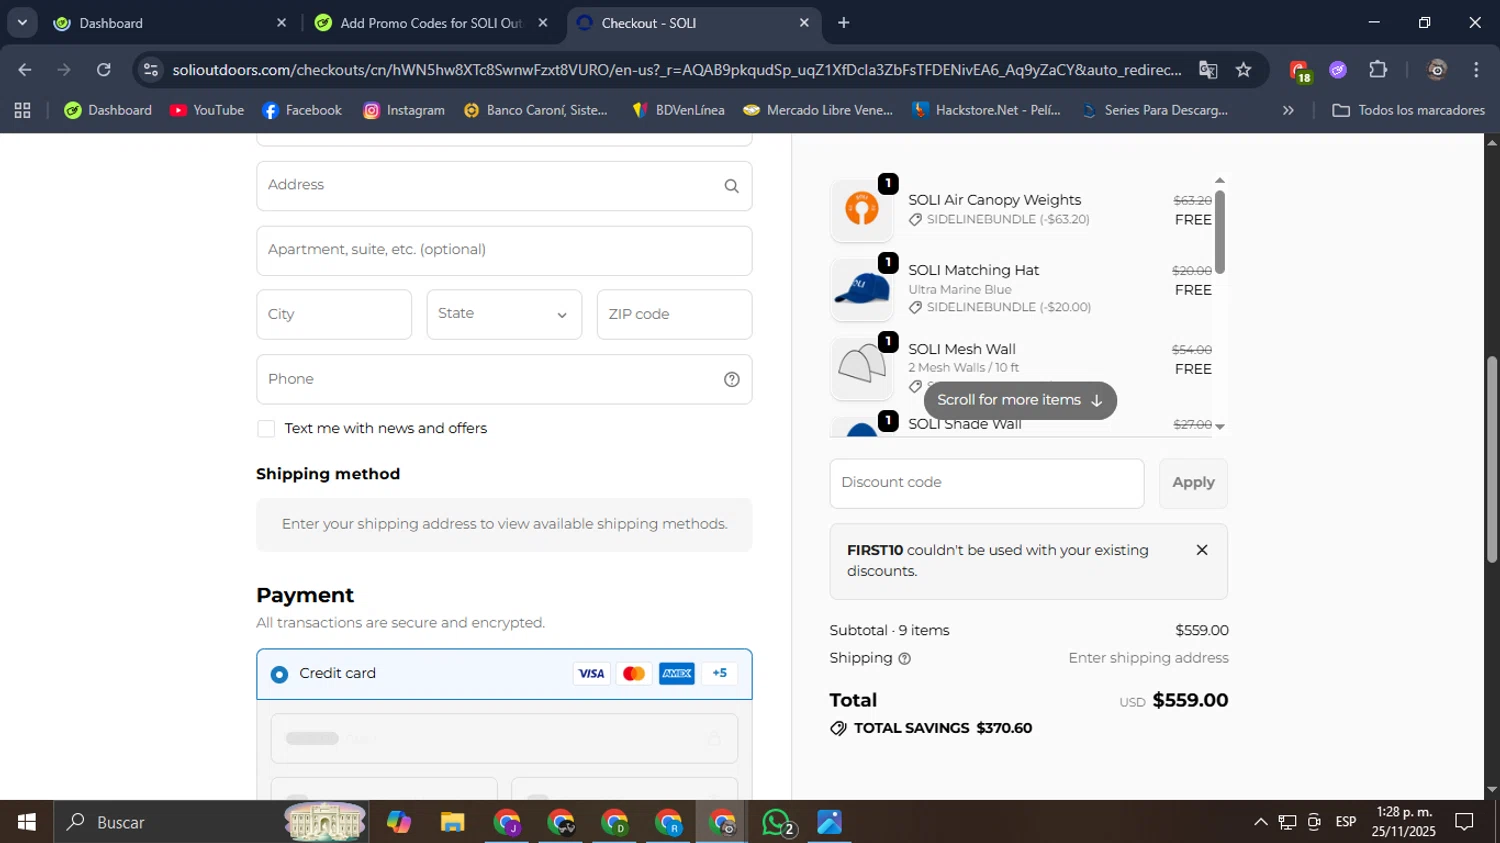Open the Photos app on the taskbar
The image size is (1500, 843).
830,822
